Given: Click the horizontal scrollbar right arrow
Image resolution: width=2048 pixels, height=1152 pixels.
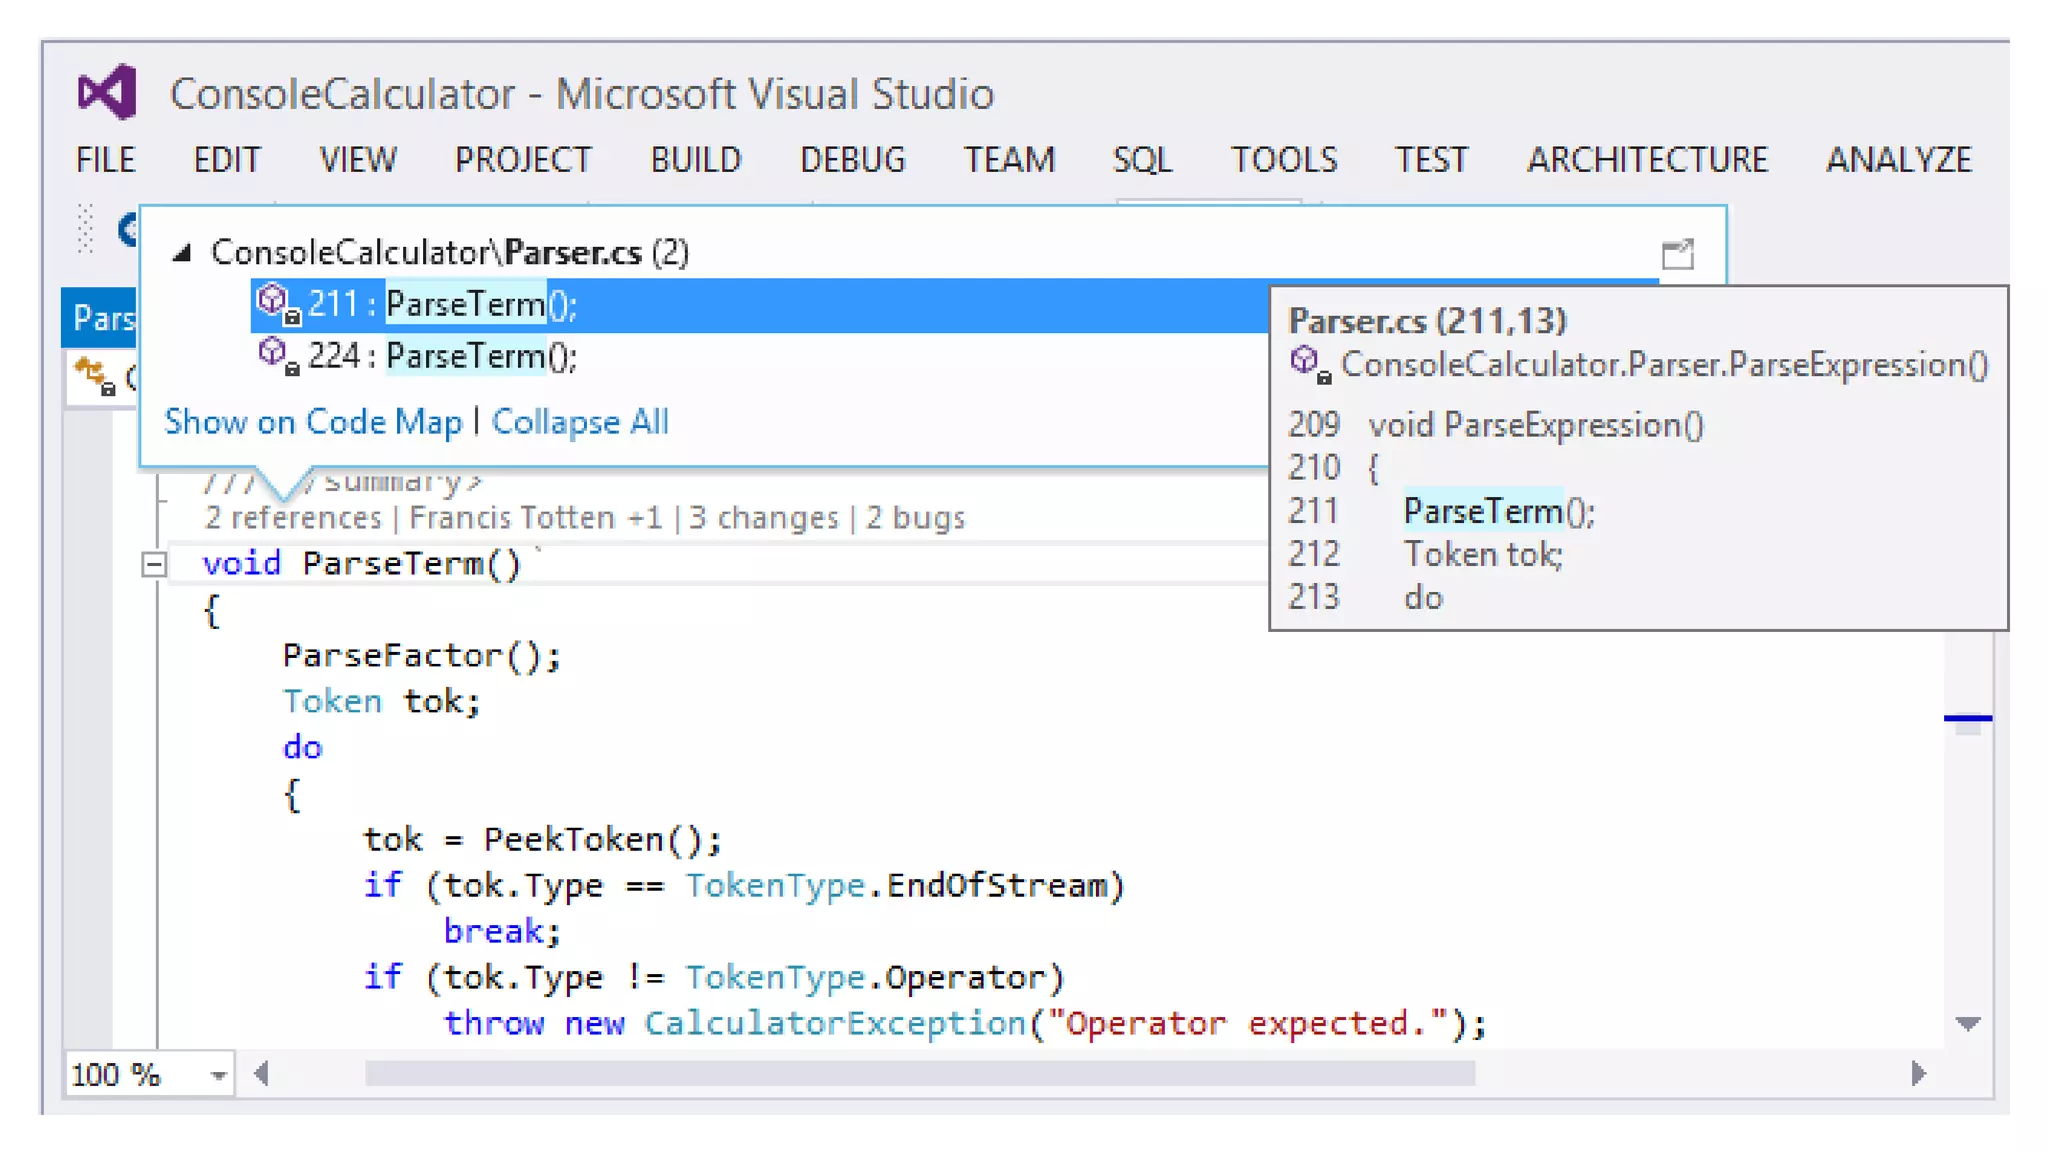Looking at the screenshot, I should point(1917,1074).
